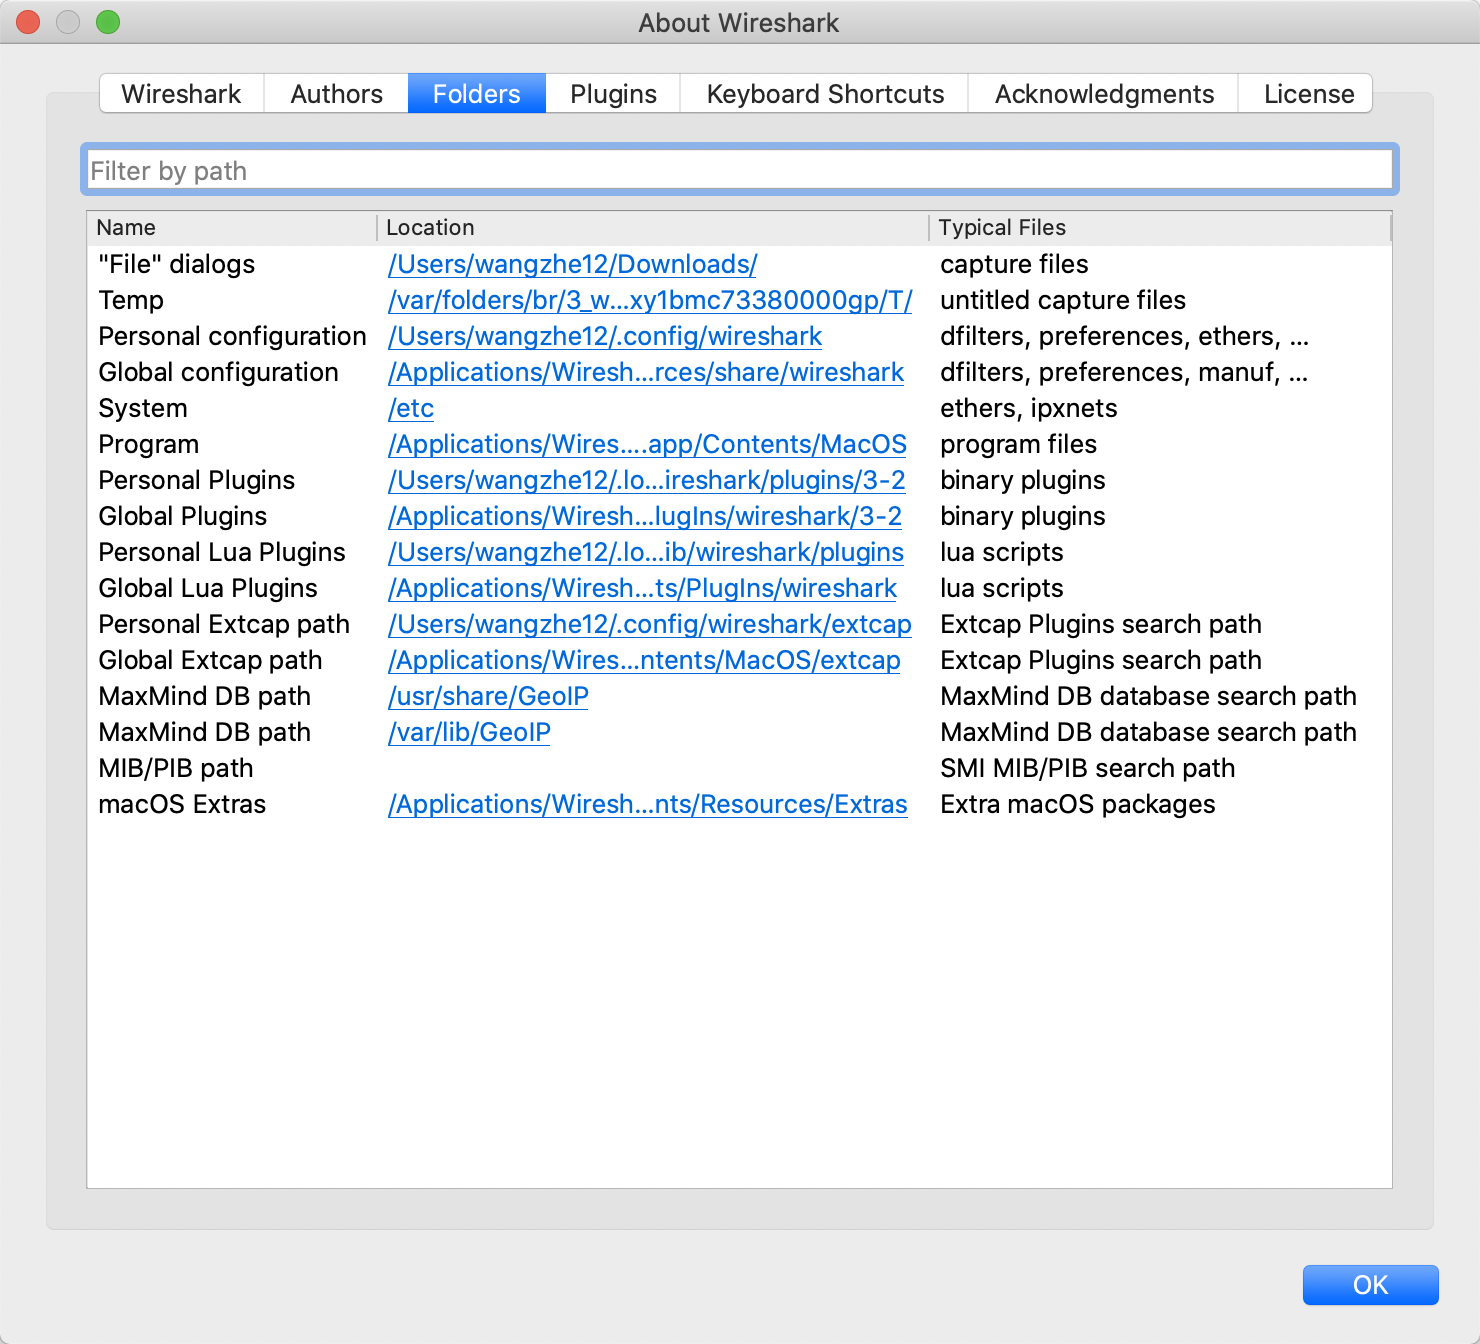Image resolution: width=1480 pixels, height=1344 pixels.
Task: Open macOS Extras Resources/Extras link
Action: tap(648, 804)
